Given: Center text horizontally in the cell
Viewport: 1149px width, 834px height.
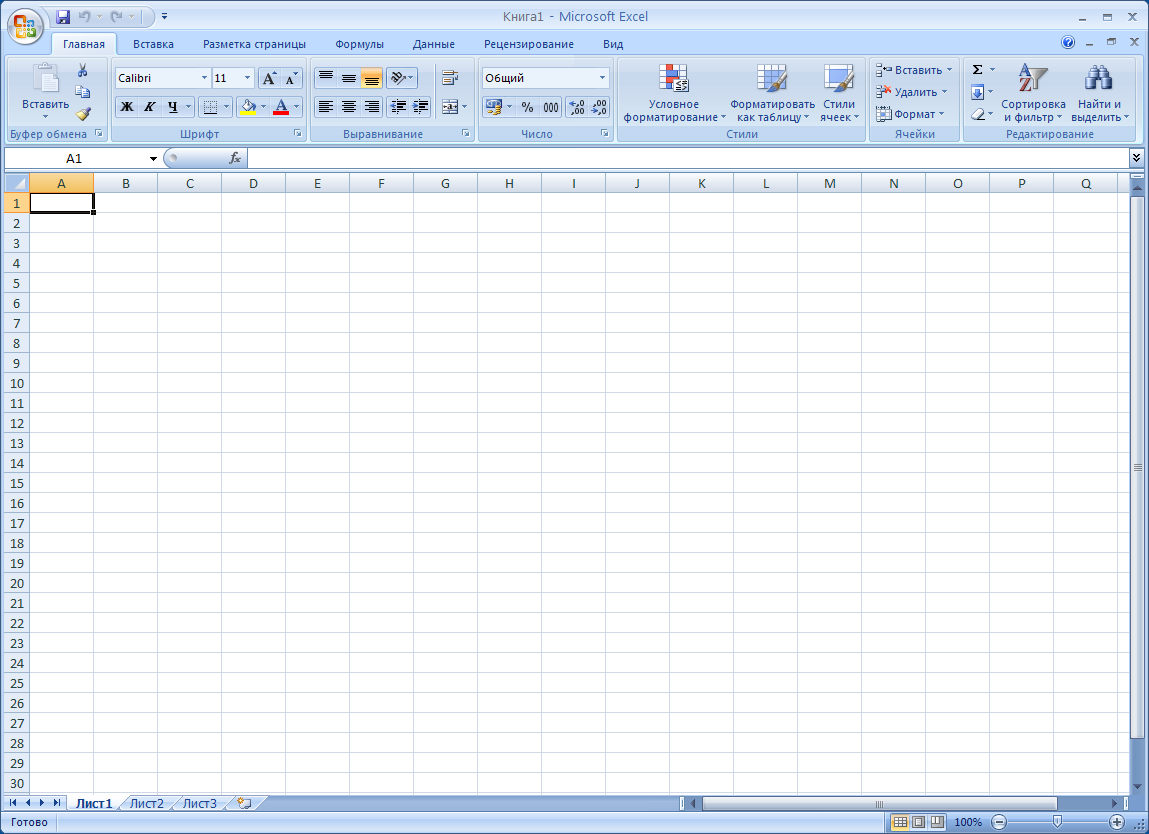Looking at the screenshot, I should (349, 107).
